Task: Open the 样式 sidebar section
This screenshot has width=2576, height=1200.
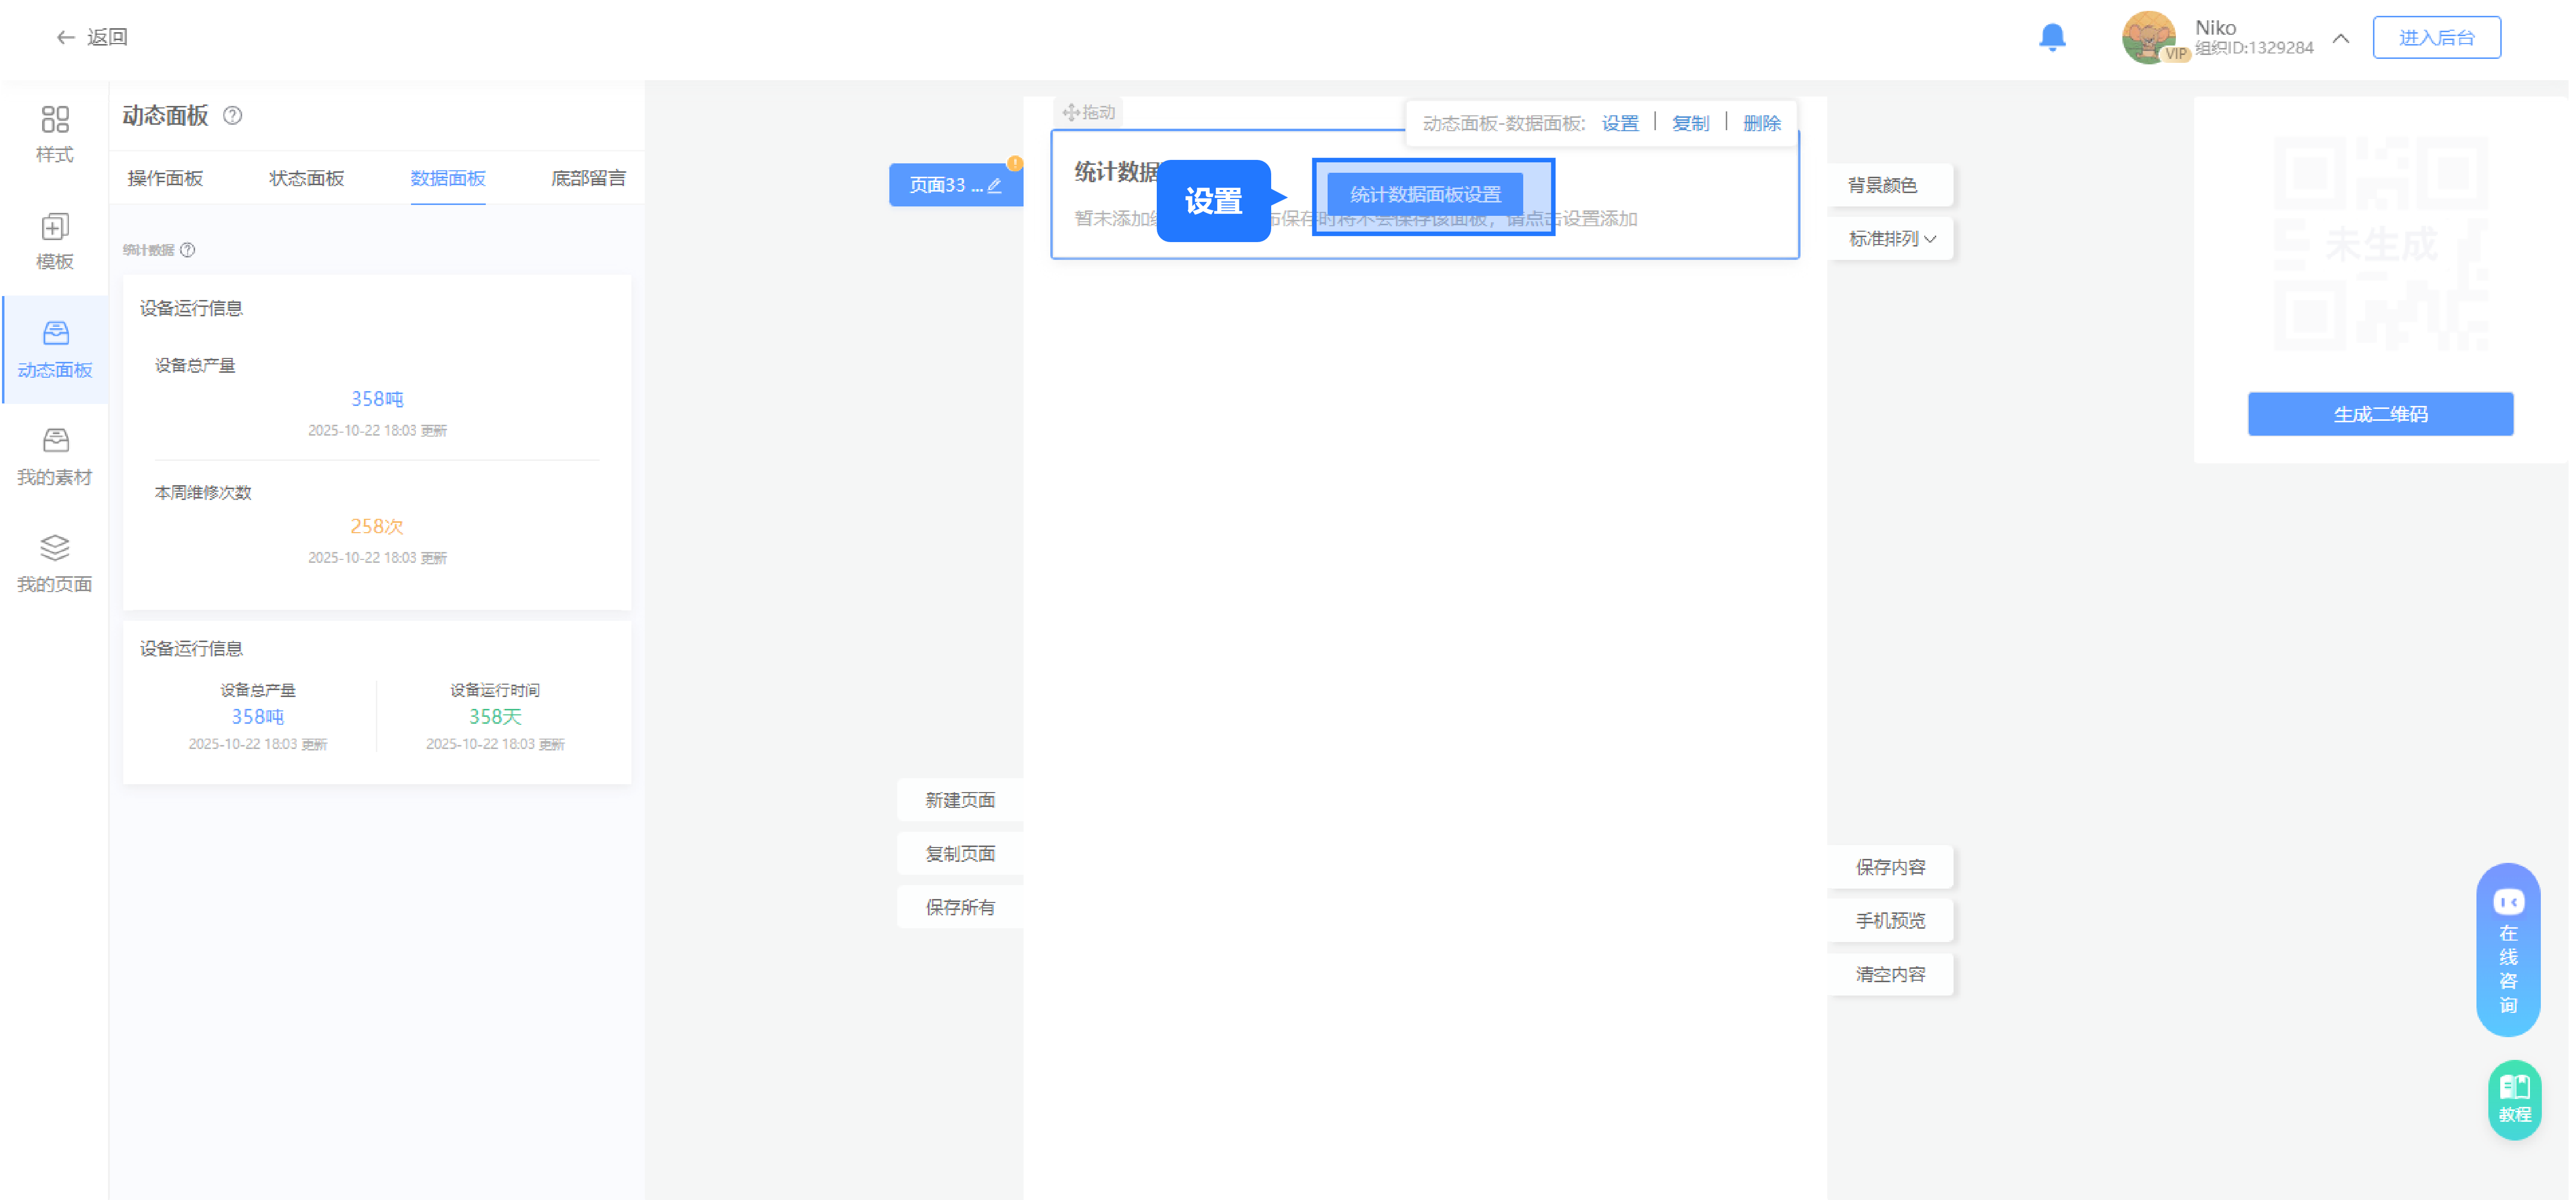Action: 55,134
